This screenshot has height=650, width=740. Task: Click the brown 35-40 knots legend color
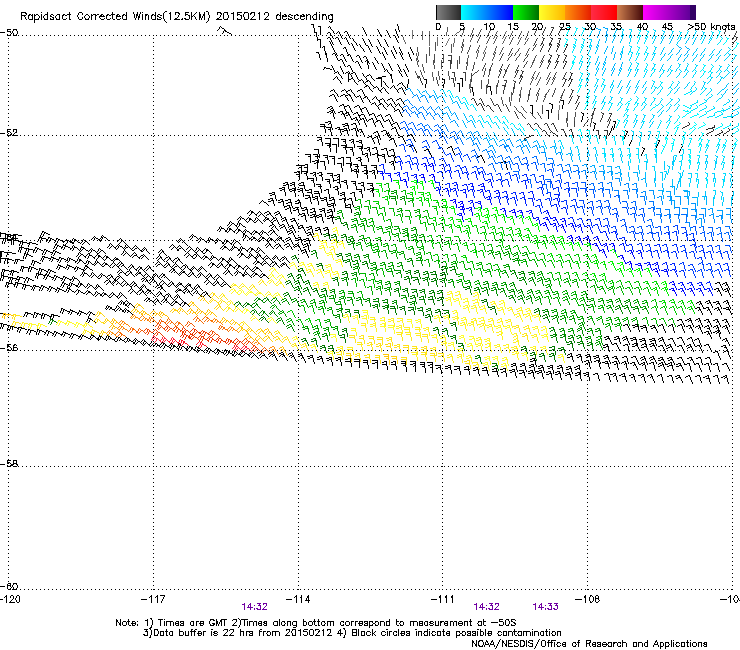(630, 12)
